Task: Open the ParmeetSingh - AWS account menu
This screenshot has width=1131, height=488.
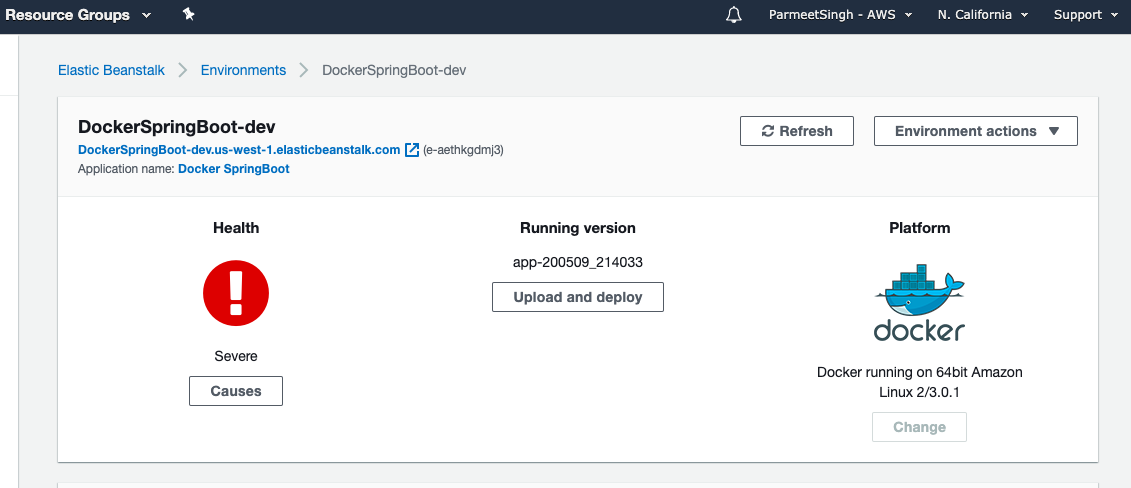Action: [x=840, y=14]
